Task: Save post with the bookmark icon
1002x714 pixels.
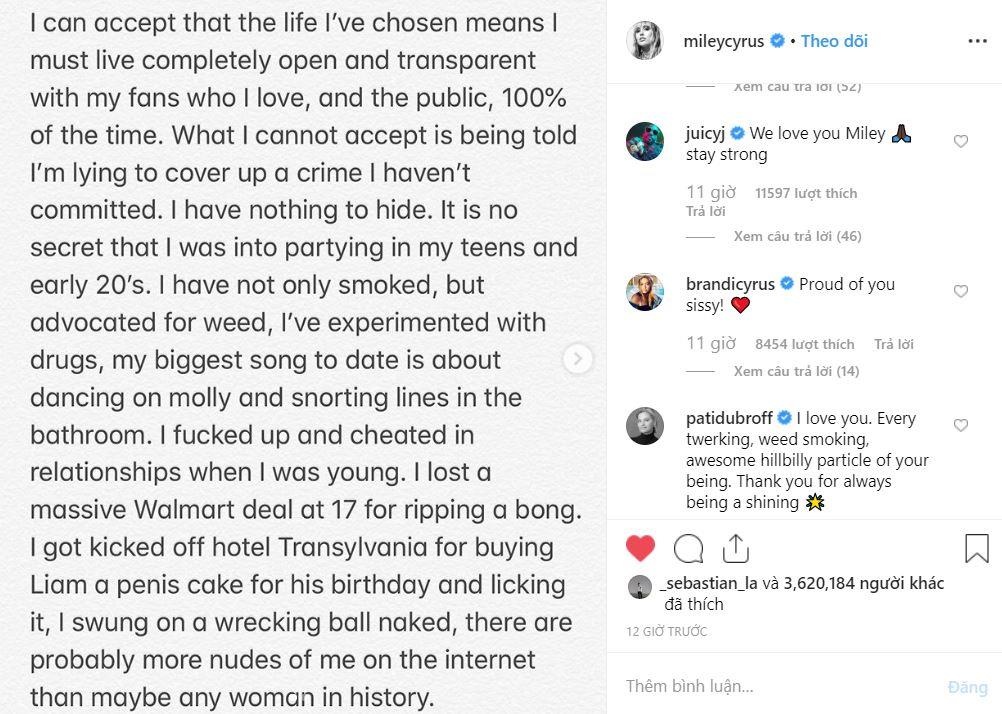Action: [x=976, y=548]
